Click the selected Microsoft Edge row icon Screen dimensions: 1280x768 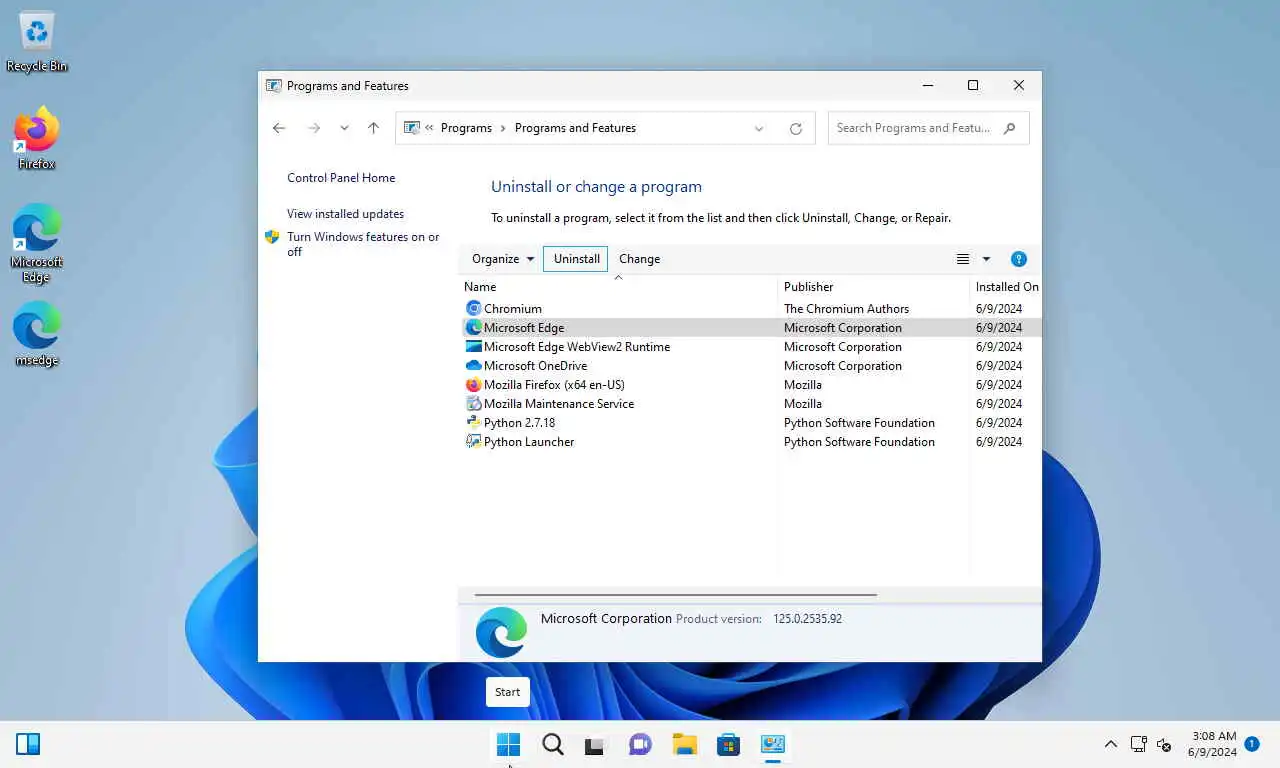point(474,328)
